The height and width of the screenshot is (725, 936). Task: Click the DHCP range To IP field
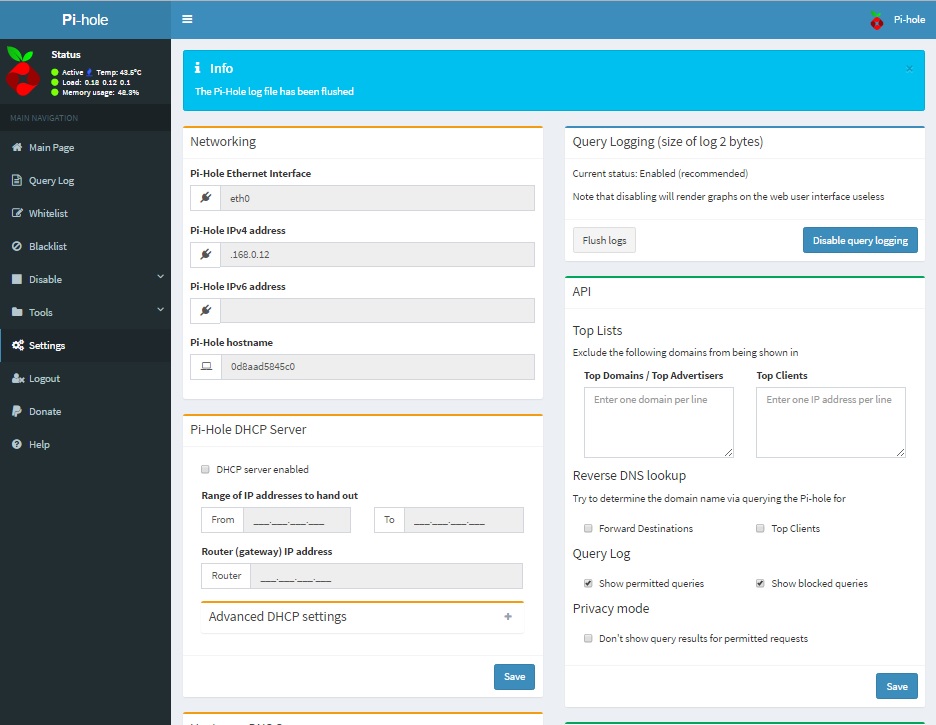pyautogui.click(x=464, y=520)
